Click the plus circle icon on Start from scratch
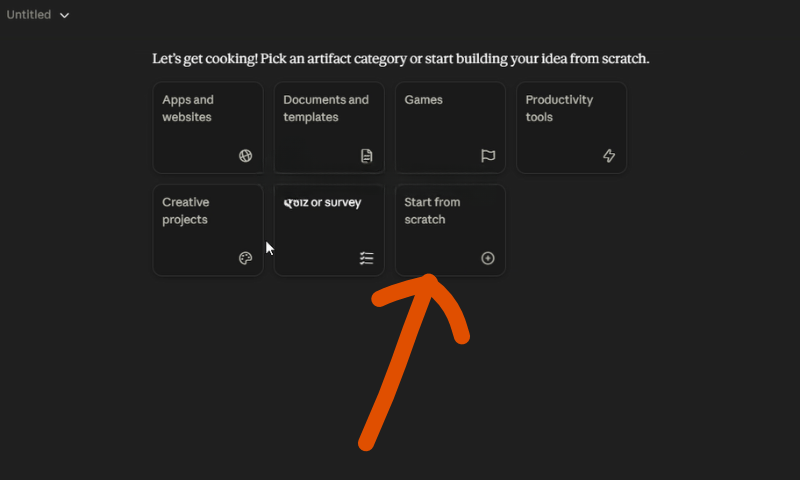The image size is (800, 480). [488, 258]
